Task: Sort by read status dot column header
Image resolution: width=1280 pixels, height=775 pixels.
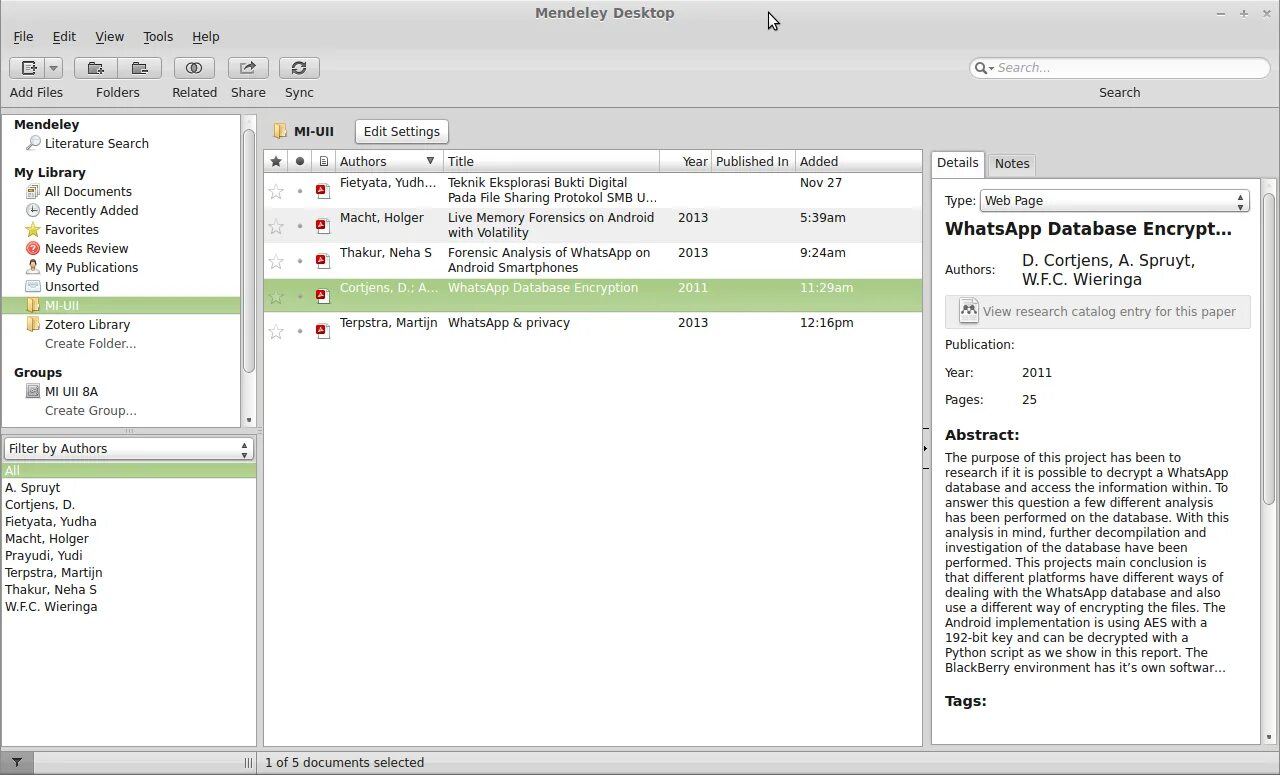Action: coord(300,161)
